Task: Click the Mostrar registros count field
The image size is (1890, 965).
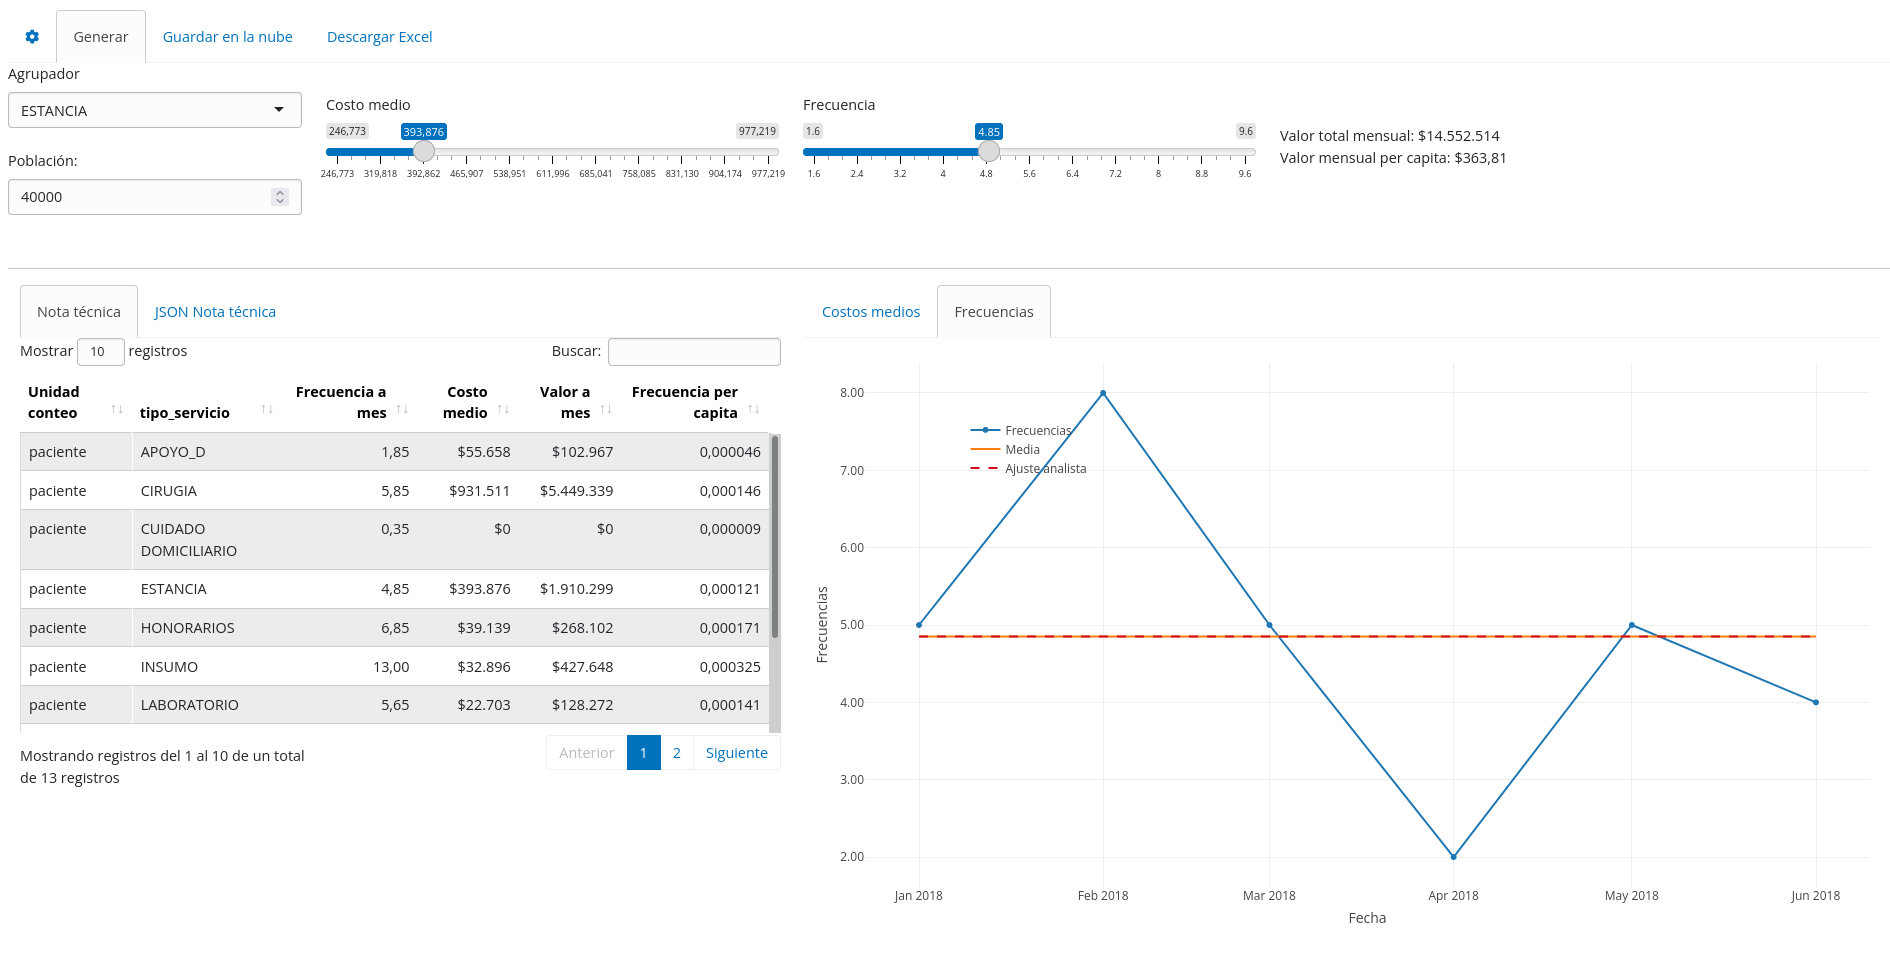Action: coord(101,352)
